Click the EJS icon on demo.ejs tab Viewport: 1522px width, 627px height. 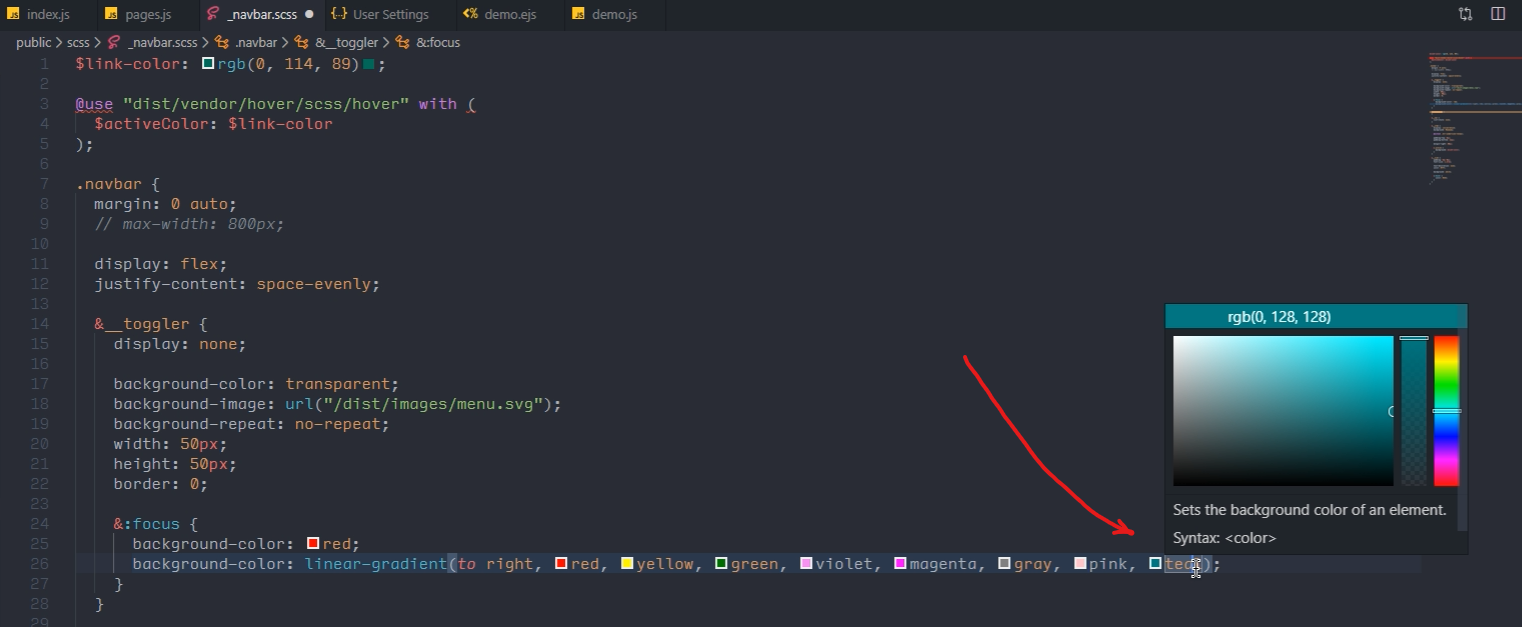click(471, 14)
